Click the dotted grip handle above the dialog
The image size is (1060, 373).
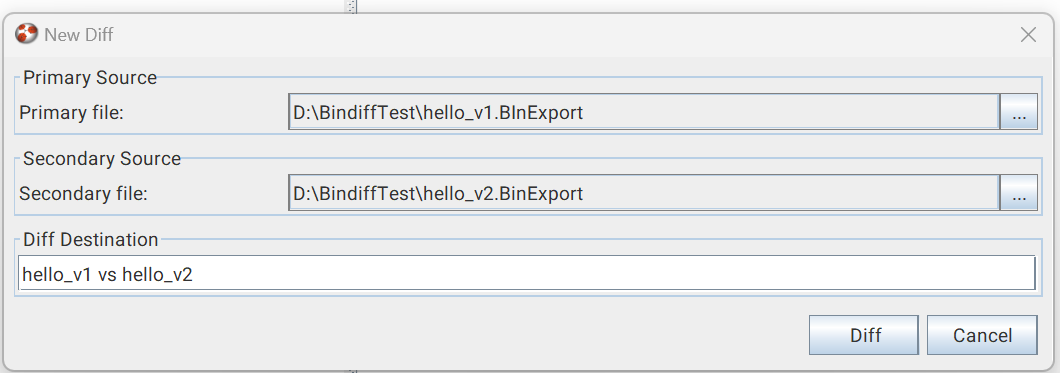click(x=351, y=6)
